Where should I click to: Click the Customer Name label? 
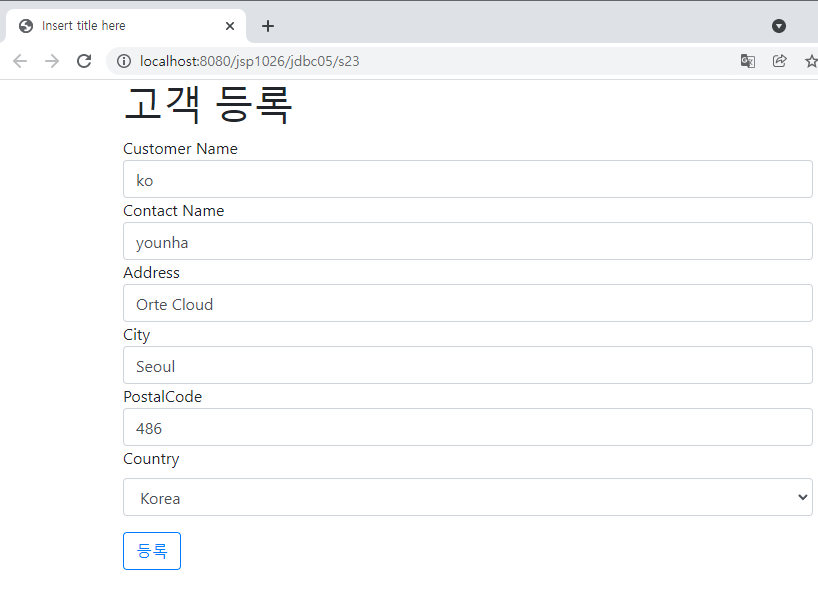point(181,149)
